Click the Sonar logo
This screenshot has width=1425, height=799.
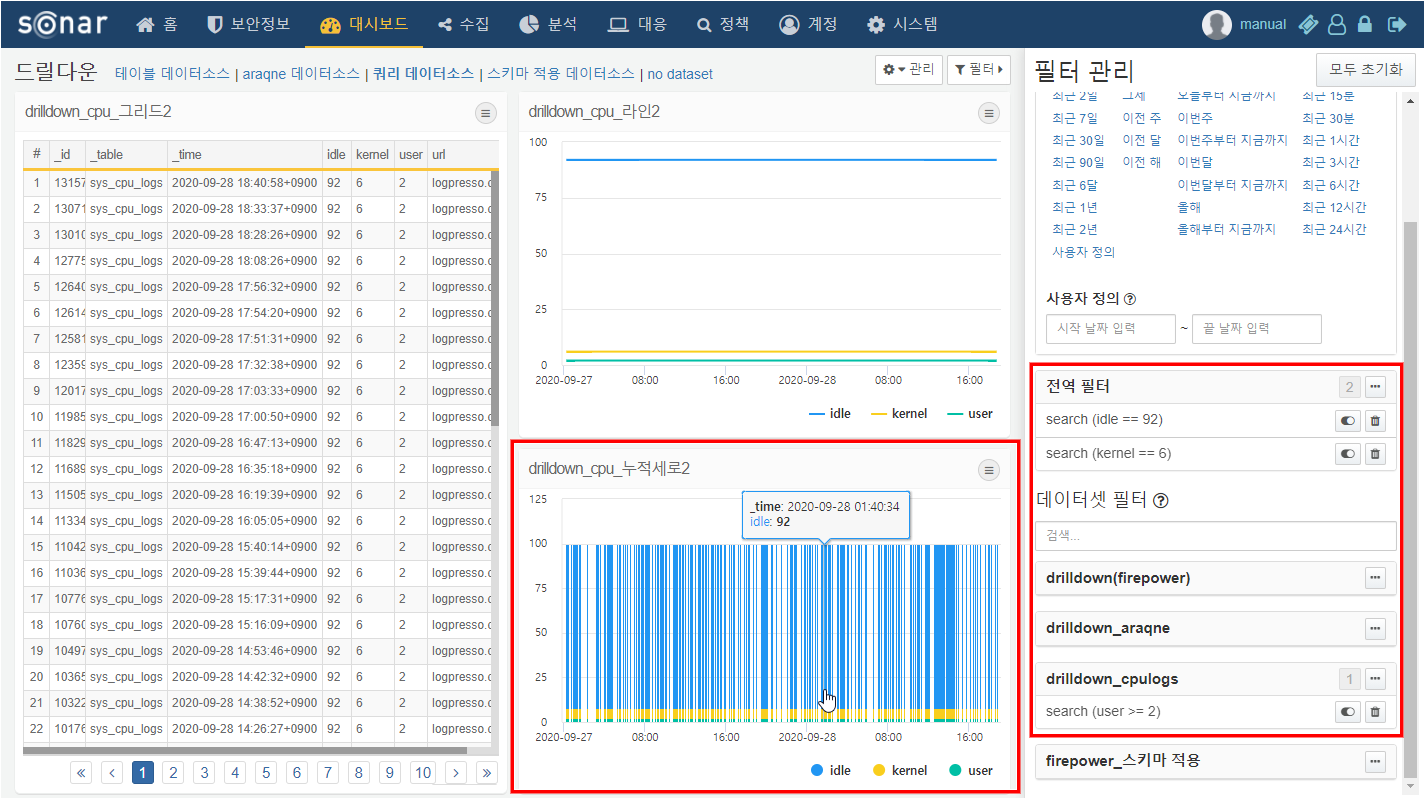coord(61,24)
